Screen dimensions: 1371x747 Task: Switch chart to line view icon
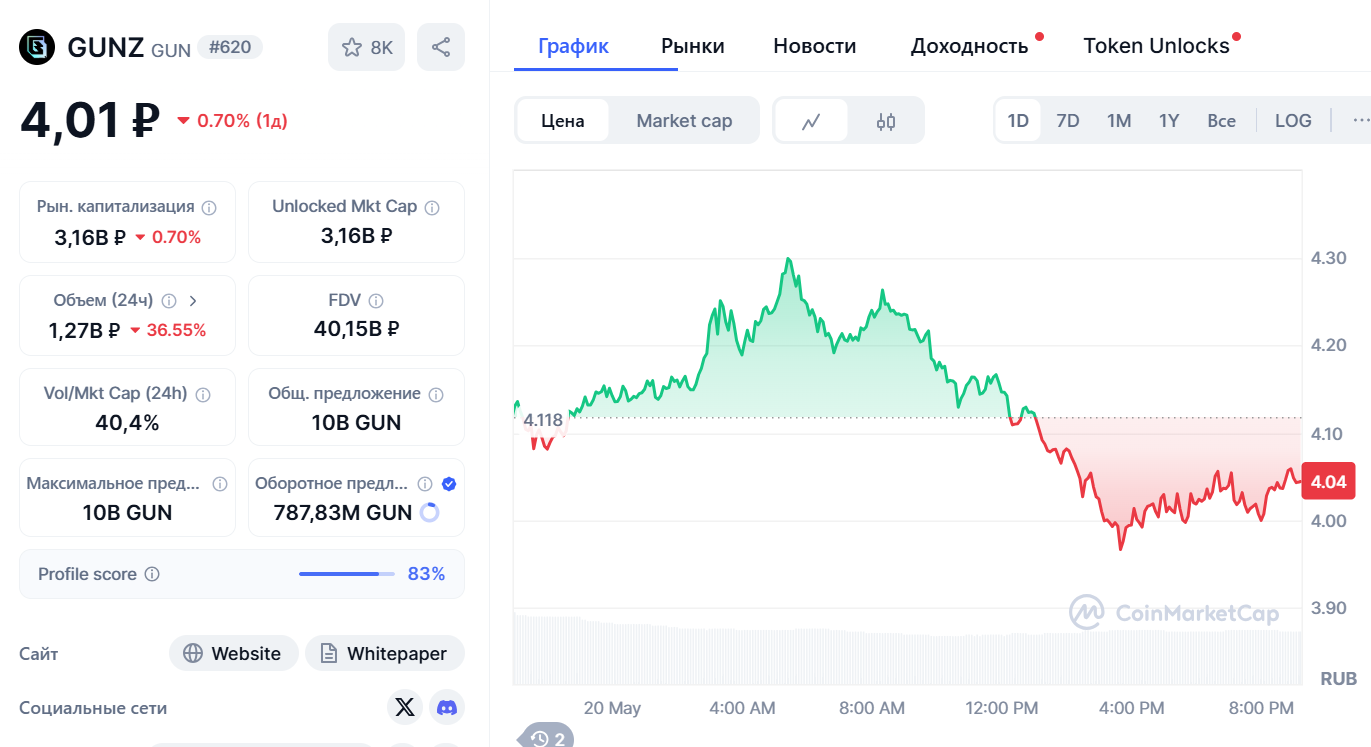pyautogui.click(x=811, y=121)
